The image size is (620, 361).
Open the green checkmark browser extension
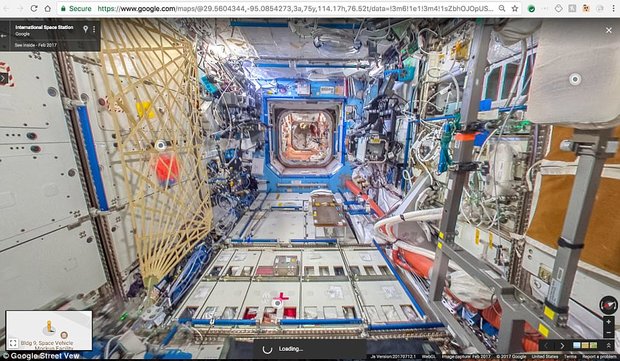point(531,8)
